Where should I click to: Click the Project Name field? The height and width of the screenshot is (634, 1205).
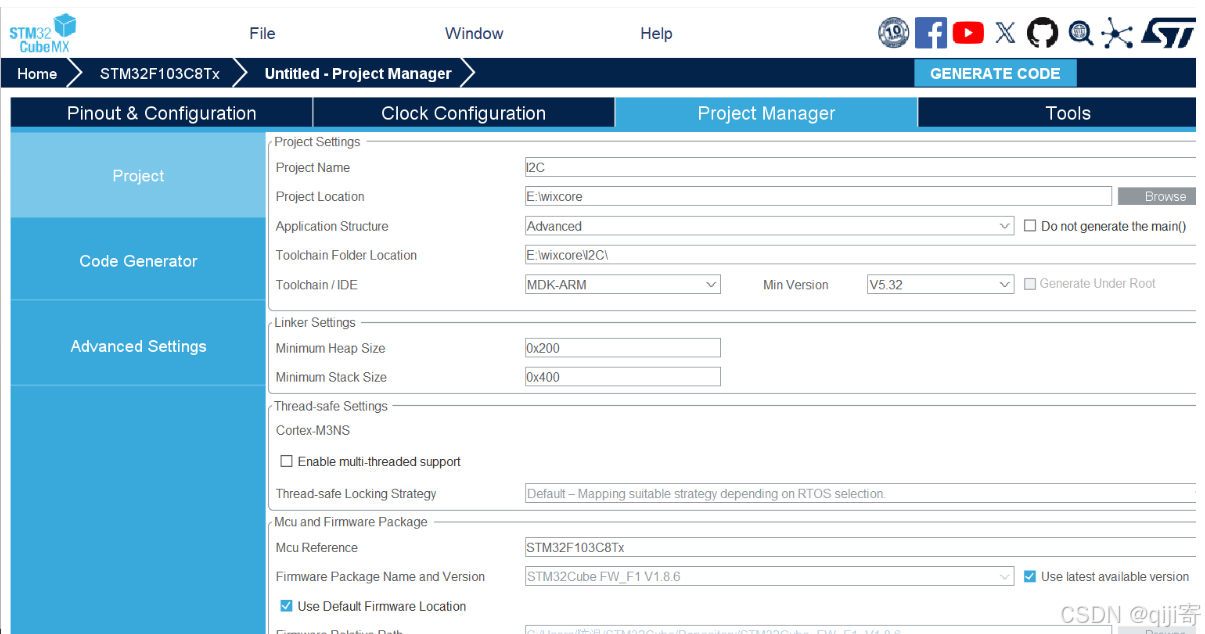(860, 167)
